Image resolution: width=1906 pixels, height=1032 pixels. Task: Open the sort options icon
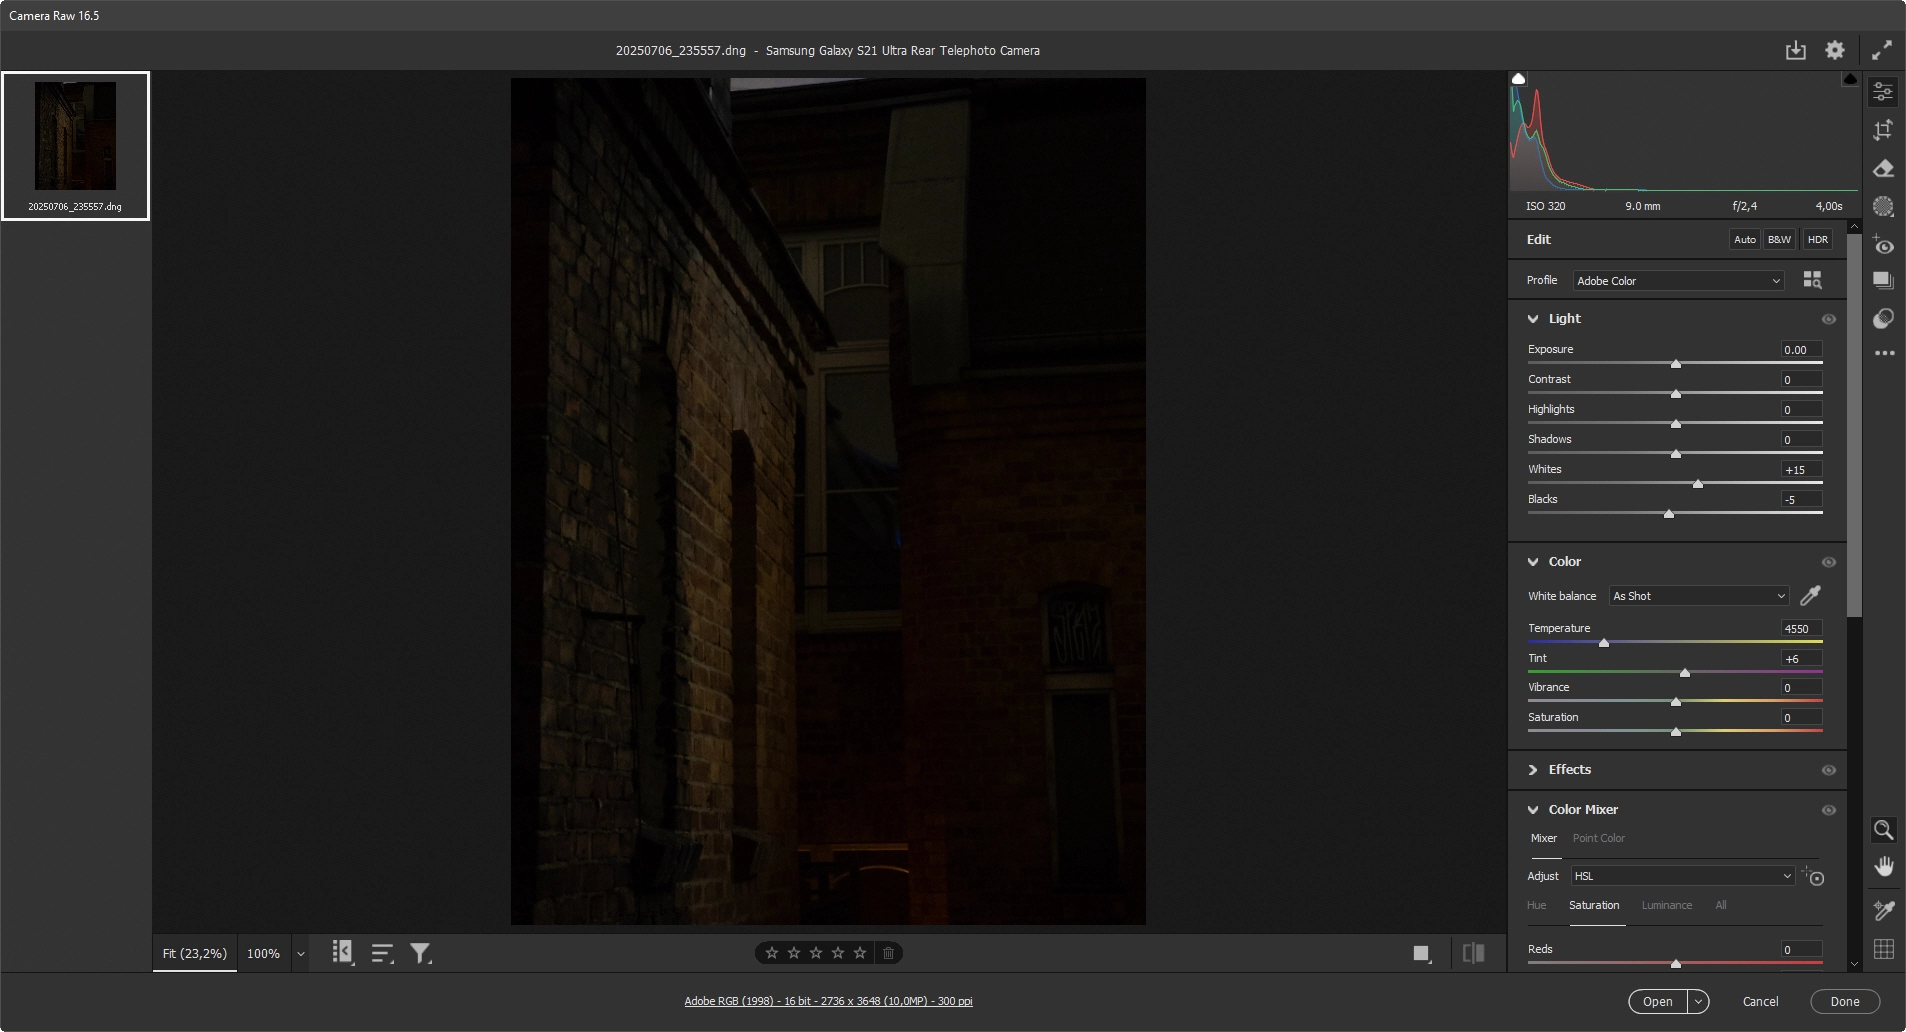[382, 954]
